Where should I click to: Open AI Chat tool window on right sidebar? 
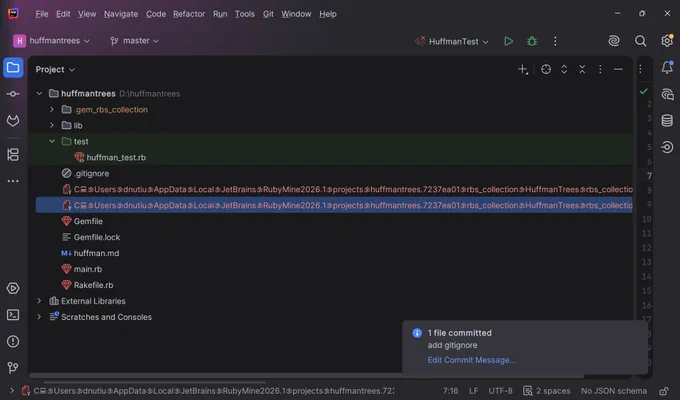click(x=667, y=94)
